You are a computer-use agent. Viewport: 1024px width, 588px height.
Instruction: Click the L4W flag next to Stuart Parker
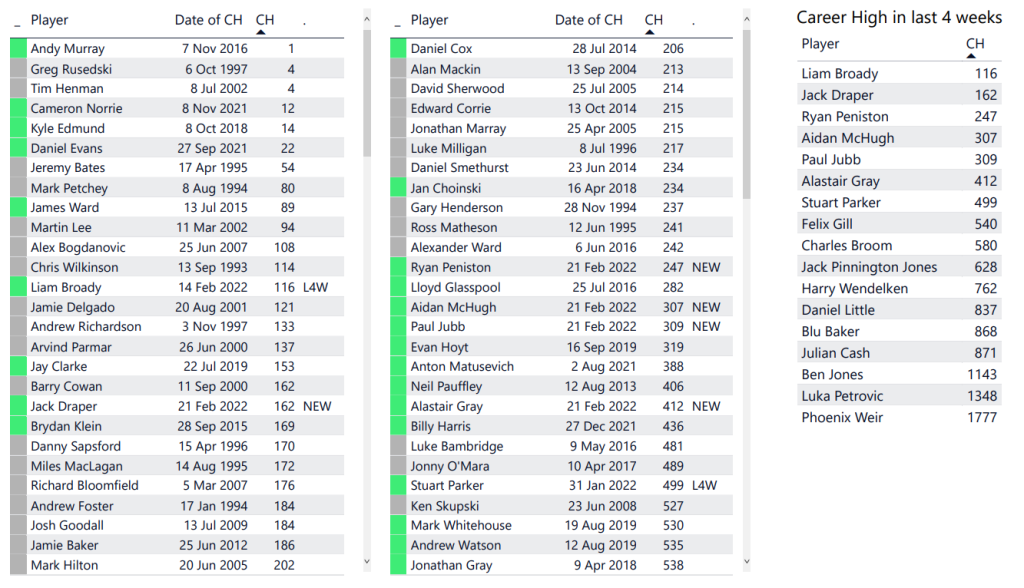coord(705,486)
